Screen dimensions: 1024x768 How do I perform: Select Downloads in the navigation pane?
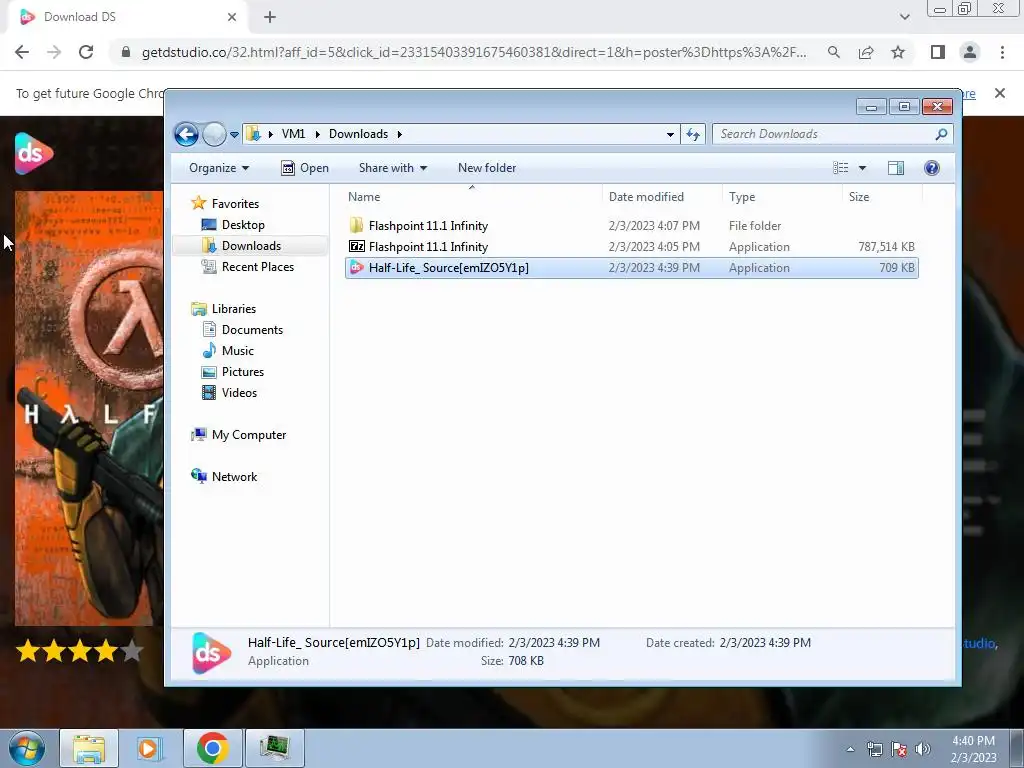pyautogui.click(x=251, y=246)
